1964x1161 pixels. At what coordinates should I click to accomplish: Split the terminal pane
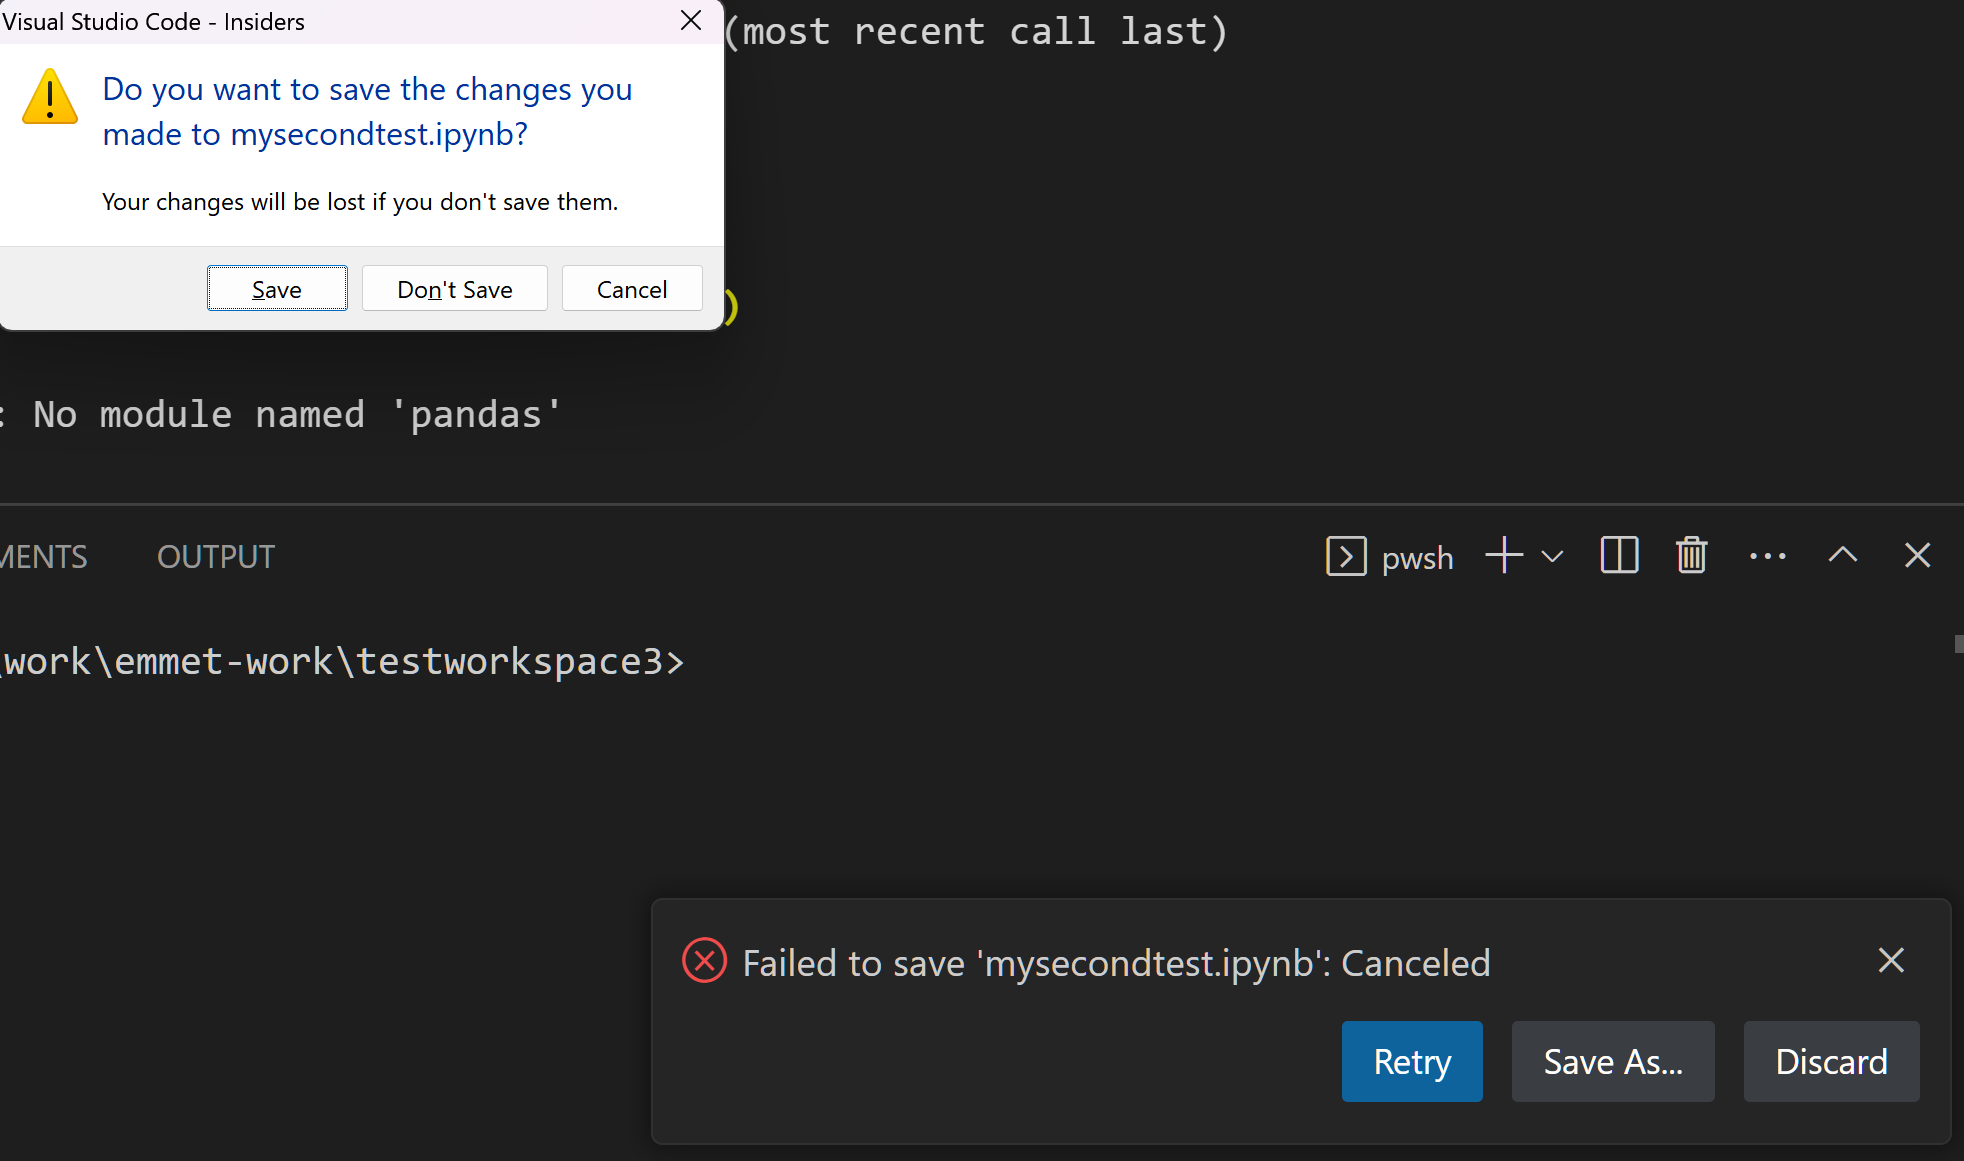pos(1619,556)
